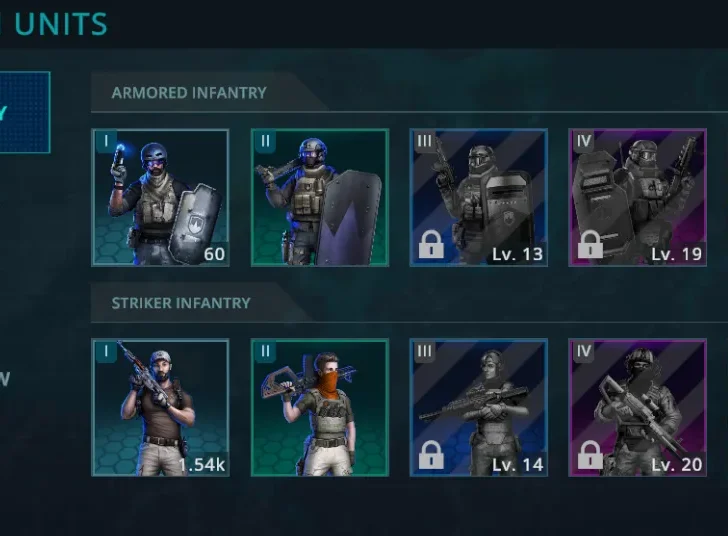This screenshot has width=728, height=536.
Task: Click the padlock icon on Lv. 19 unit
Action: click(x=590, y=244)
